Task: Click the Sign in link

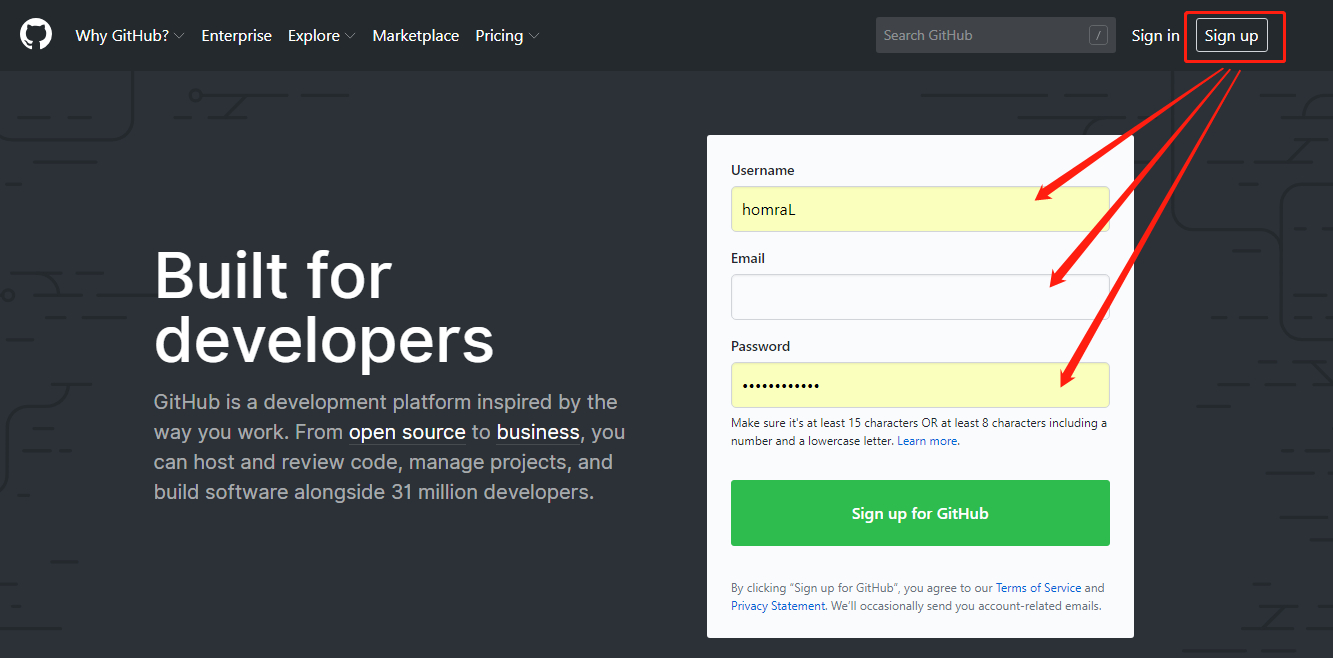Action: tap(1155, 35)
